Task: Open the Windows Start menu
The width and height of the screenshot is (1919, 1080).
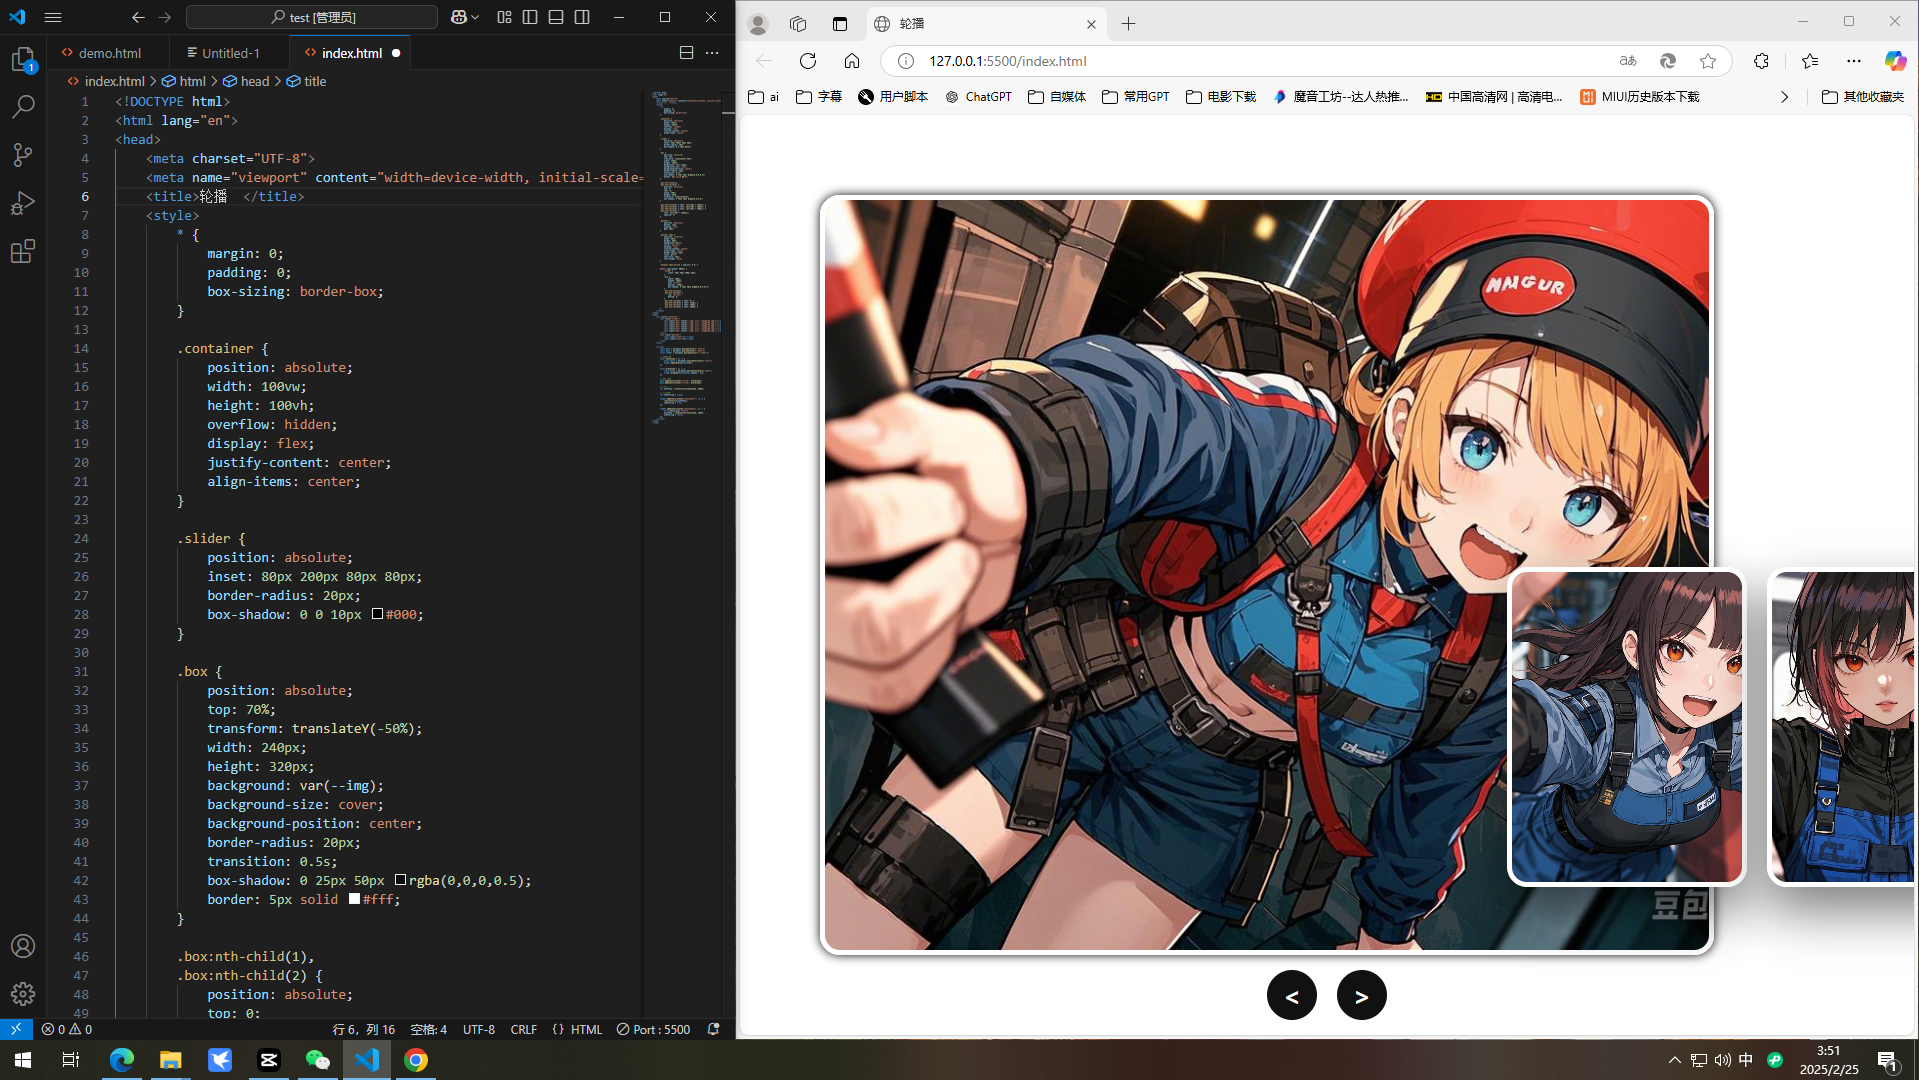Action: coord(23,1060)
